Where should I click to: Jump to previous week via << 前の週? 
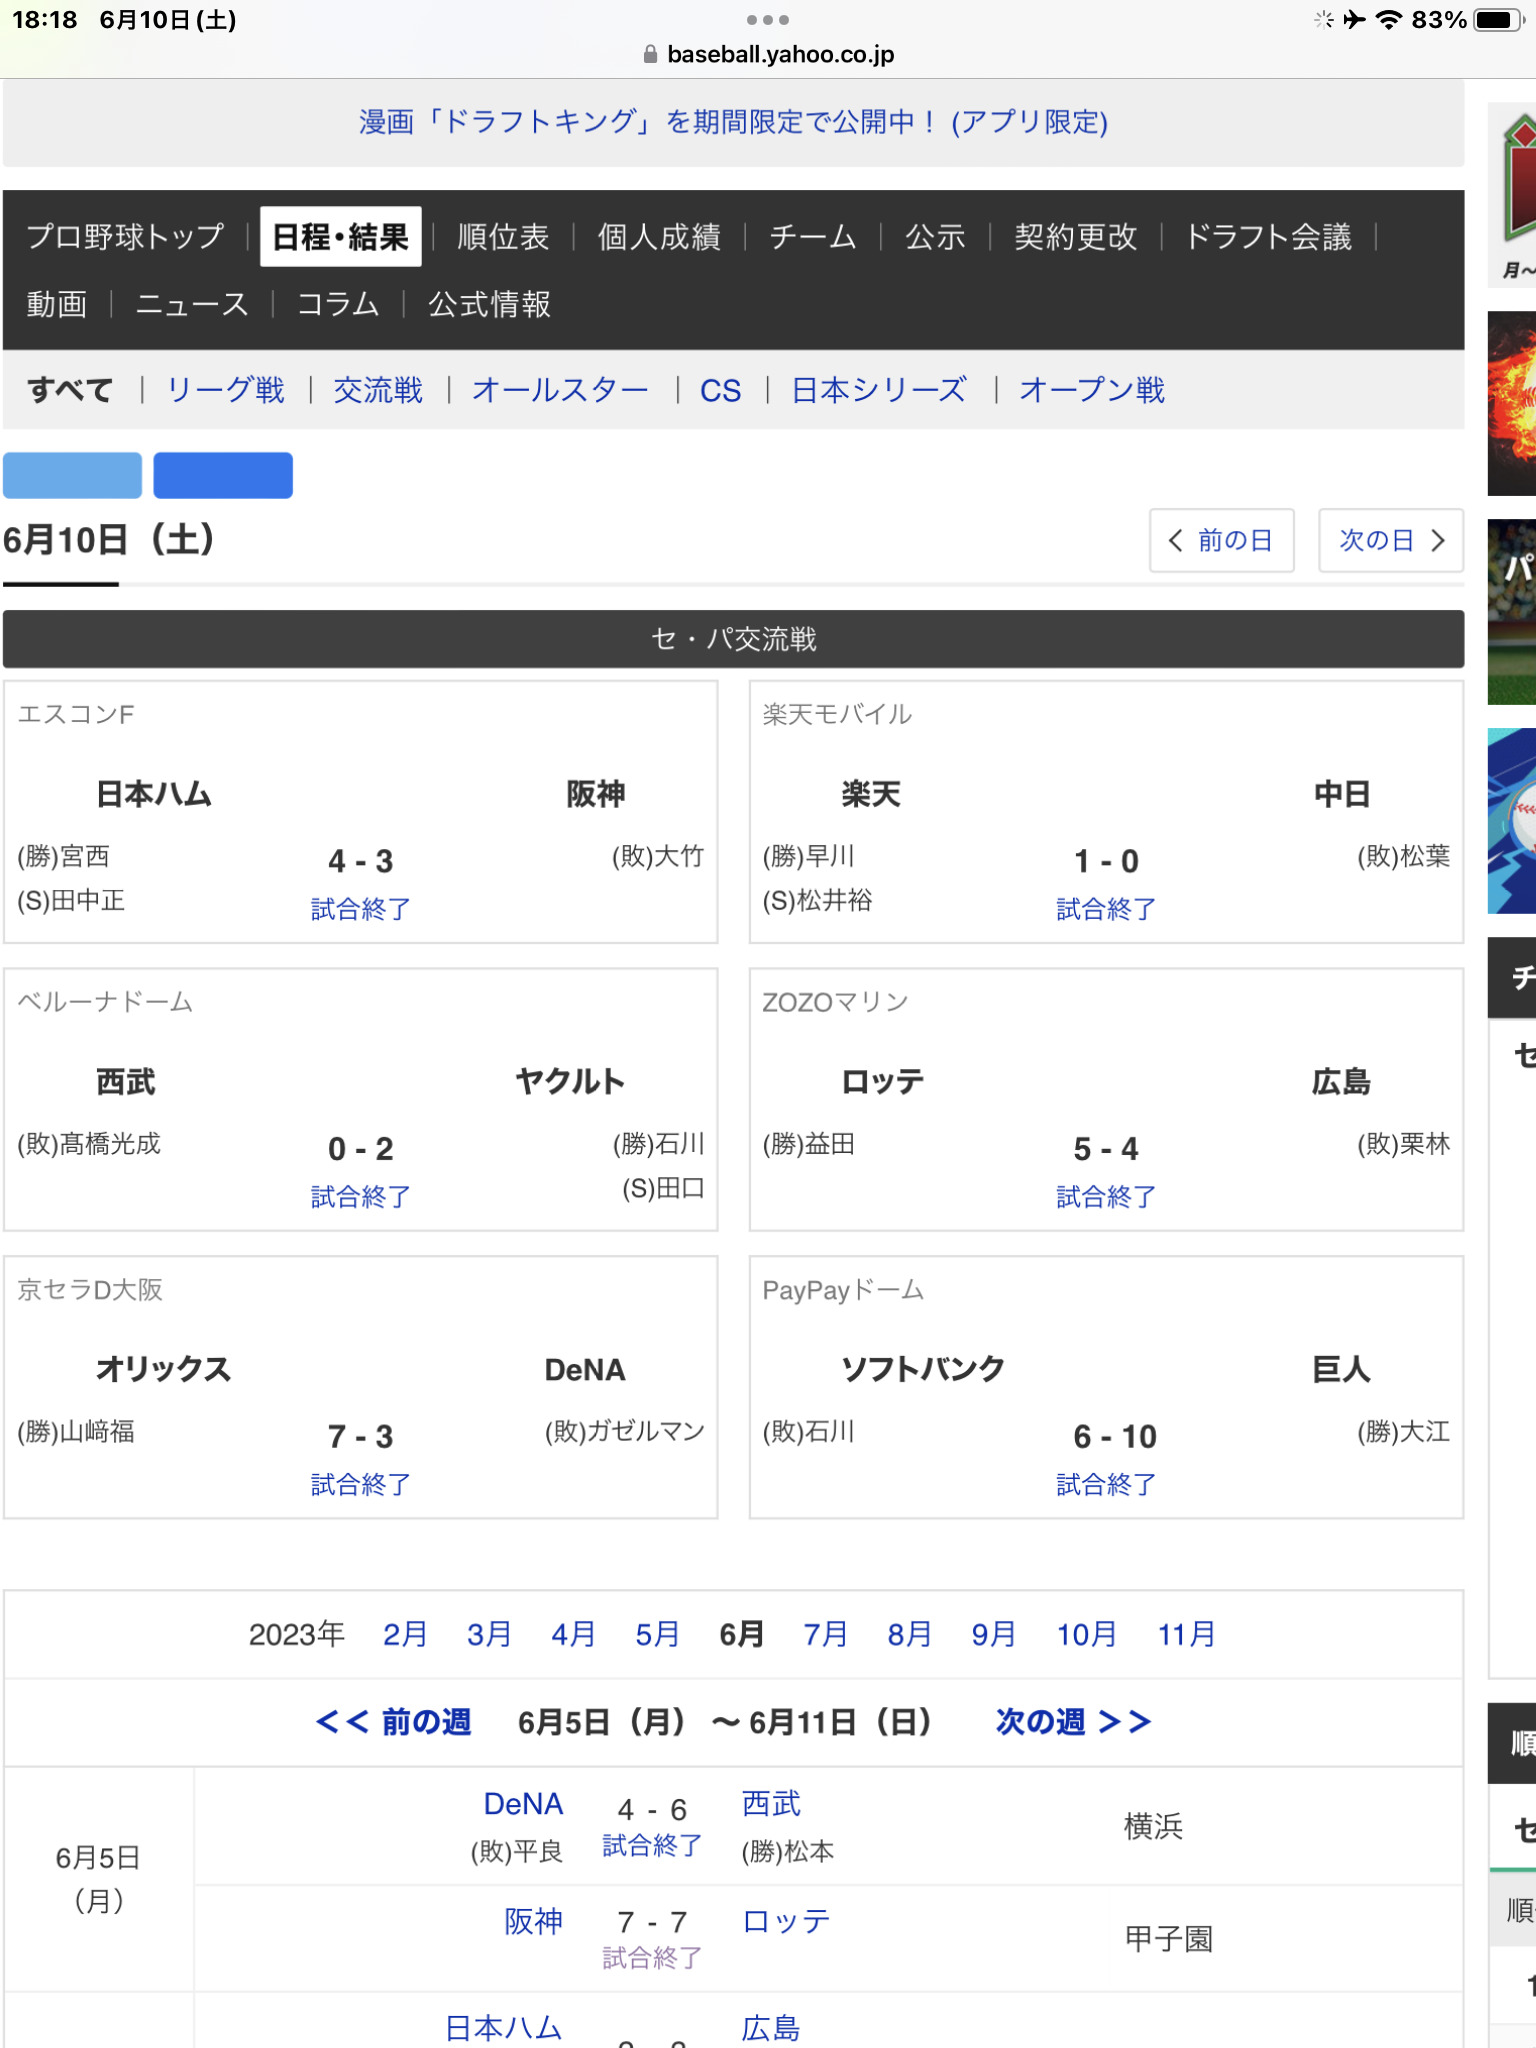(393, 1722)
